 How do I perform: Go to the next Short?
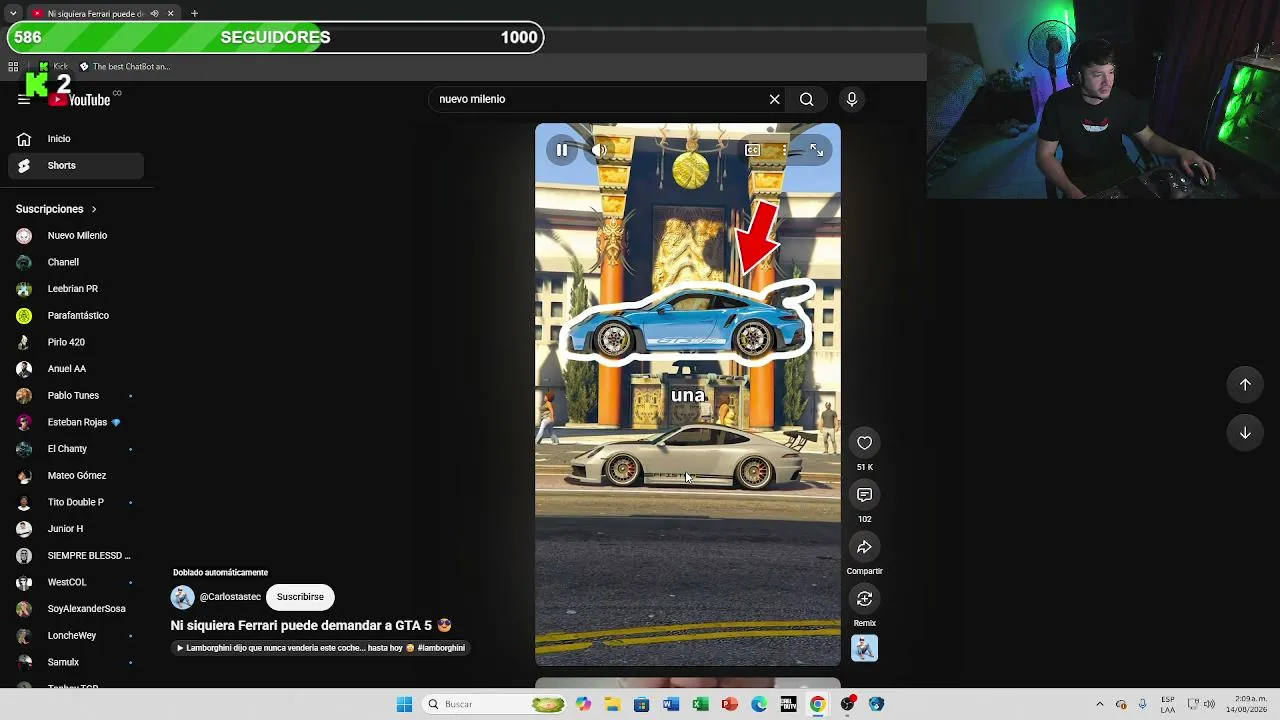[x=1245, y=433]
